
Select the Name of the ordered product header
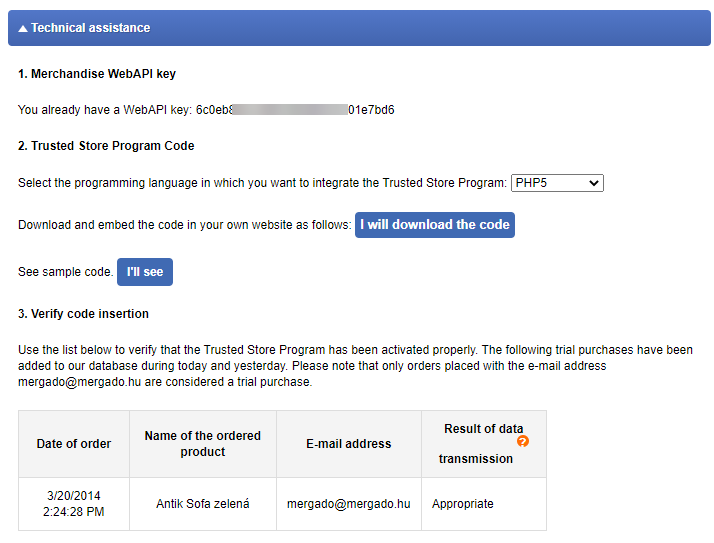[203, 444]
